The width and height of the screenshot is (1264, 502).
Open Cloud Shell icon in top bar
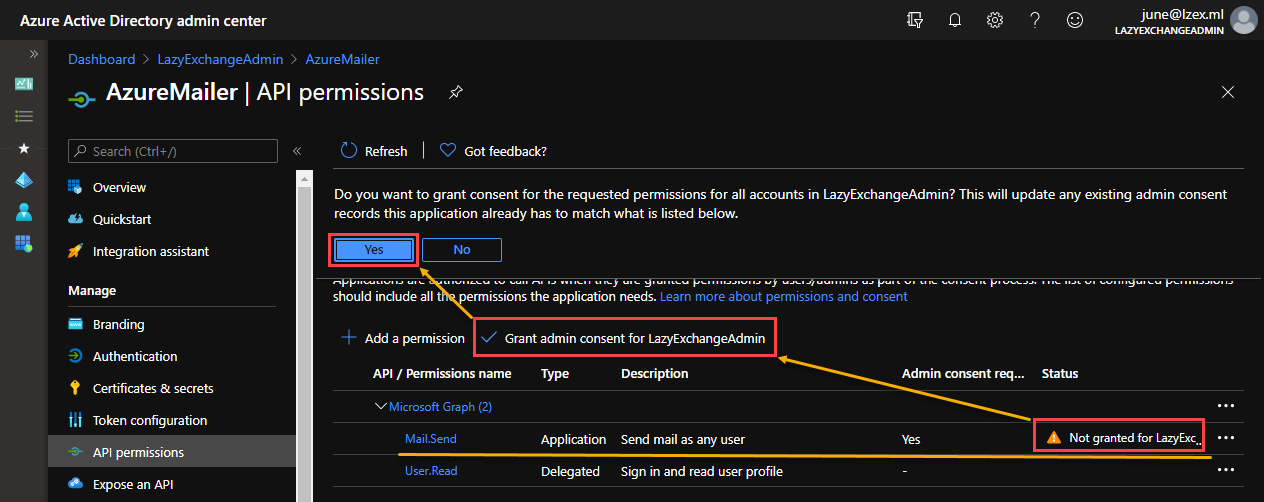tap(915, 20)
